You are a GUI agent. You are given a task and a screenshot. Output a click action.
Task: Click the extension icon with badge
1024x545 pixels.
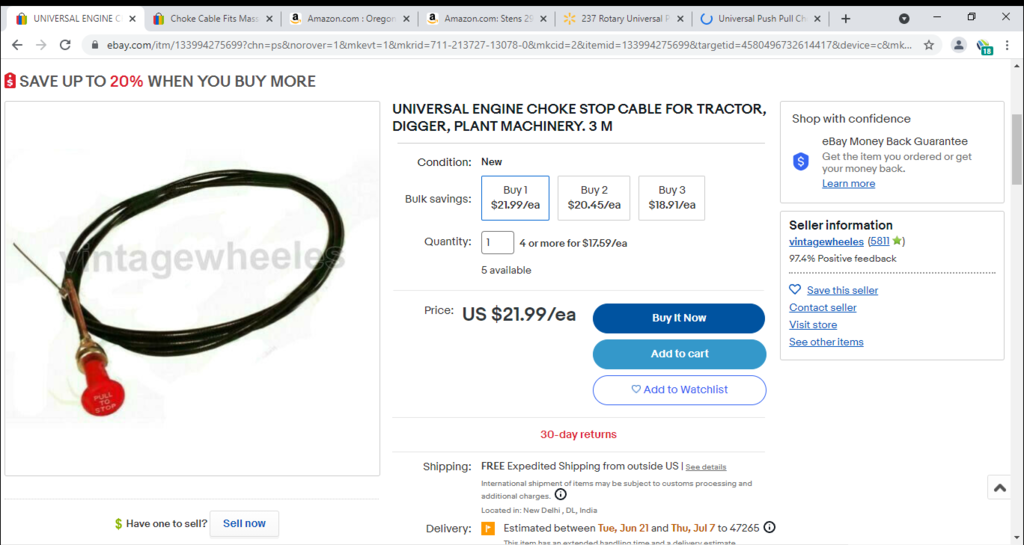(x=984, y=46)
